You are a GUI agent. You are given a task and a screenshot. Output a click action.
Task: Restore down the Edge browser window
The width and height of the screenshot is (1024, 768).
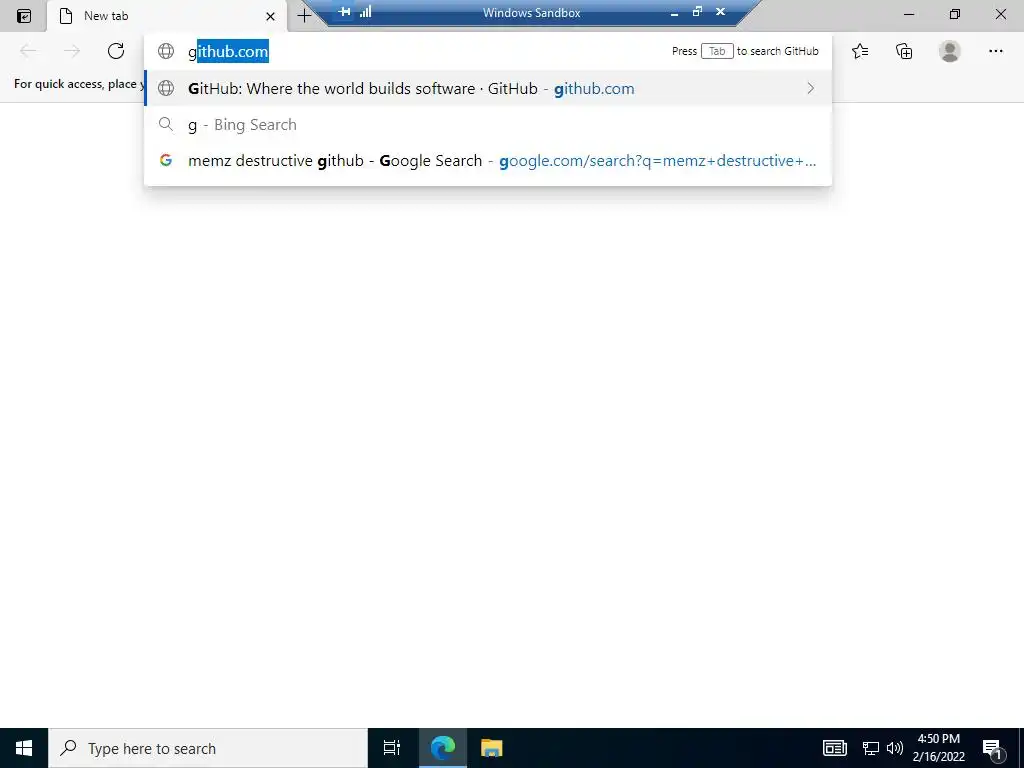point(955,14)
